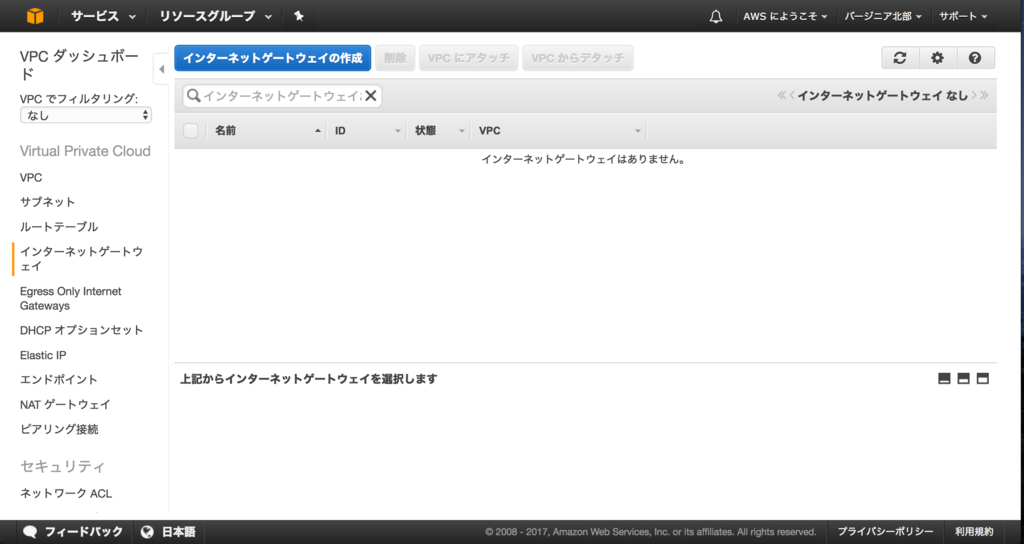Clear the gateway search field with X
The width and height of the screenshot is (1024, 544).
[x=370, y=96]
